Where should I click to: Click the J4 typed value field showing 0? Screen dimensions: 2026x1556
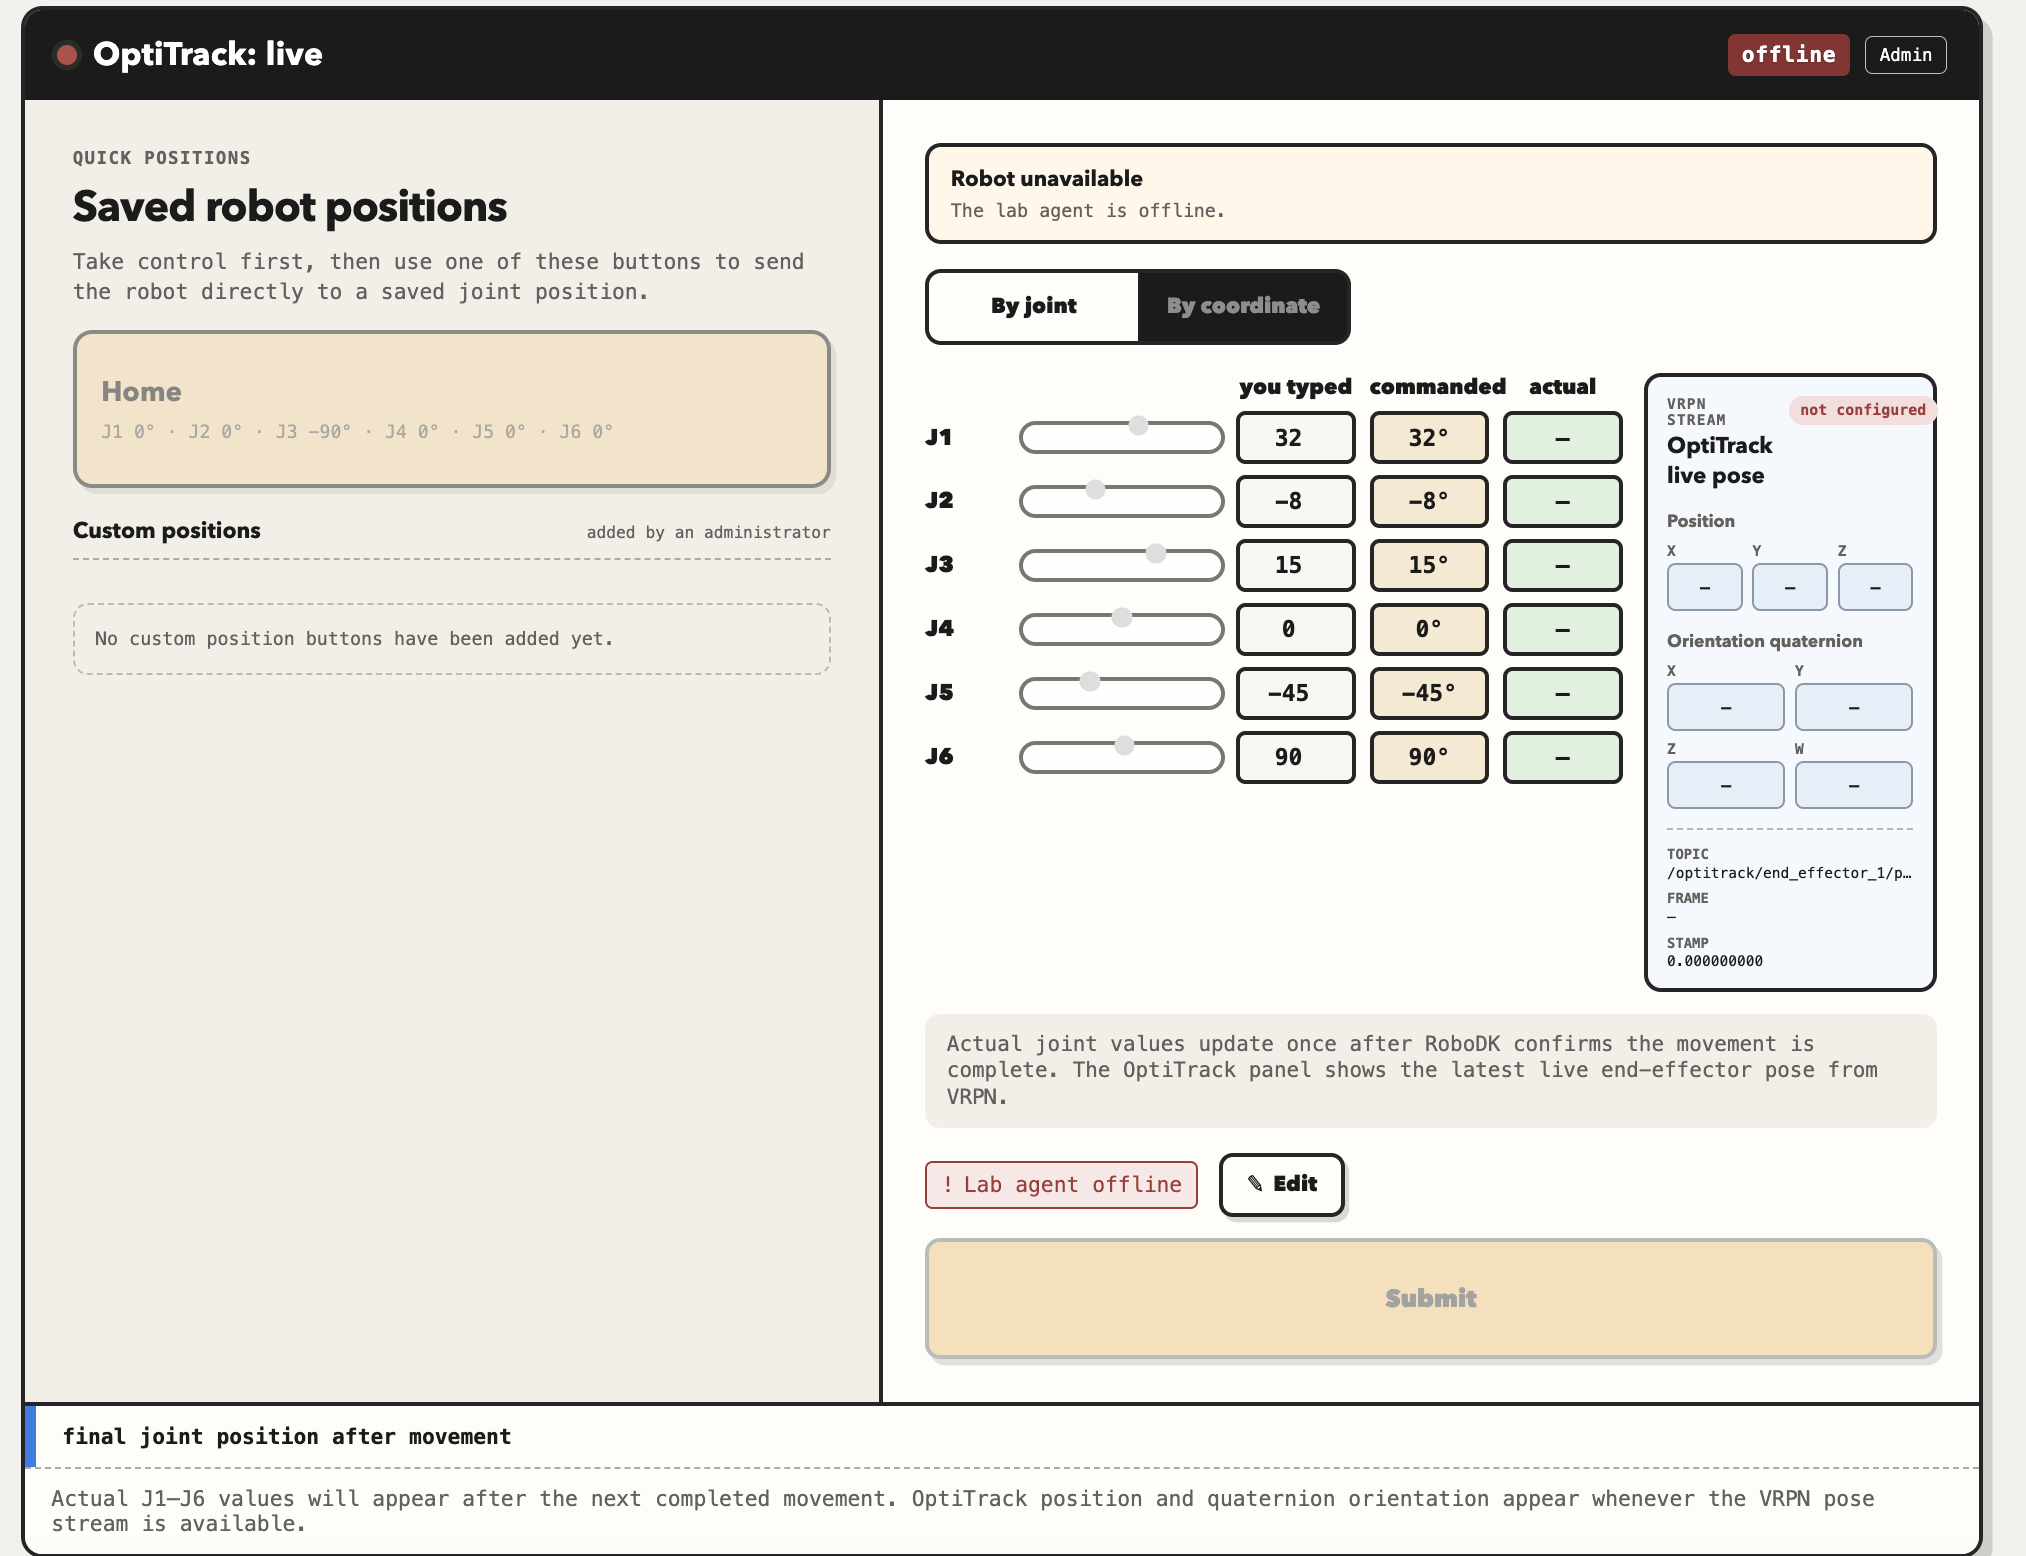(1295, 629)
